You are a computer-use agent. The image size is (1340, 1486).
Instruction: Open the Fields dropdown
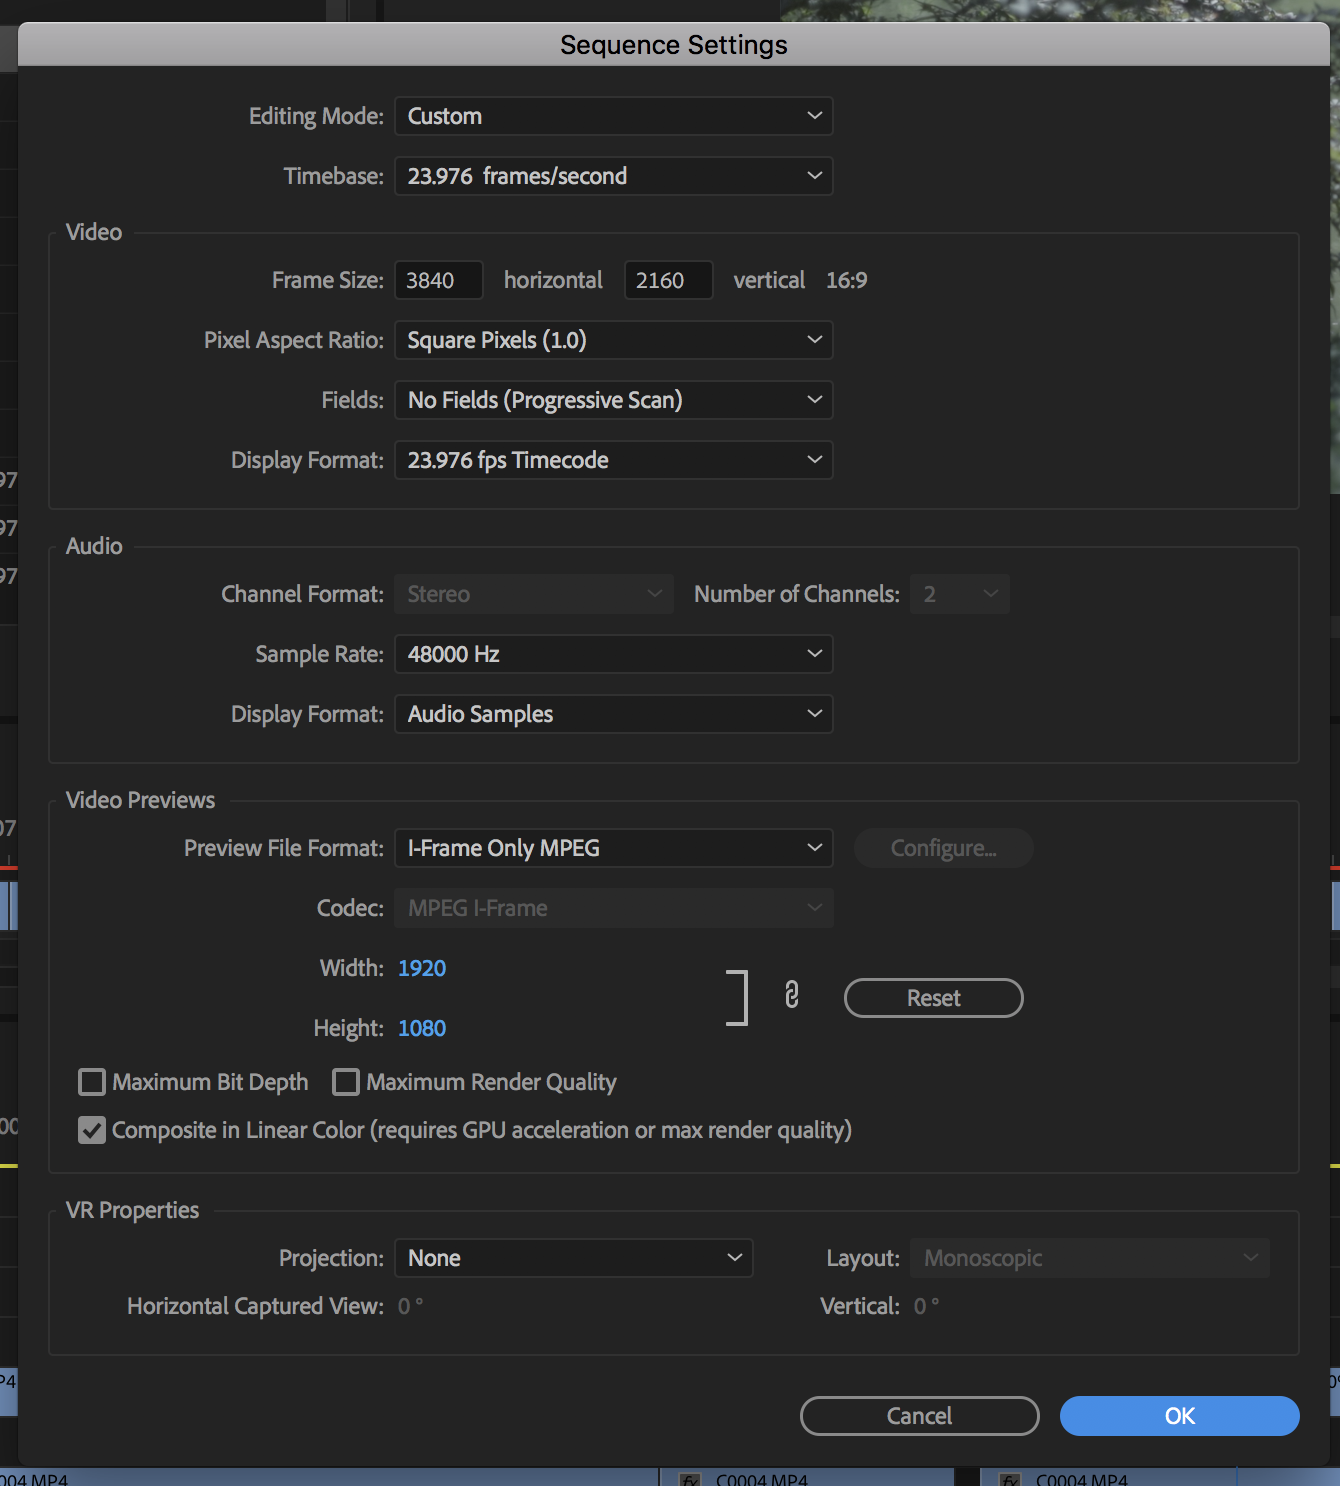tap(613, 400)
